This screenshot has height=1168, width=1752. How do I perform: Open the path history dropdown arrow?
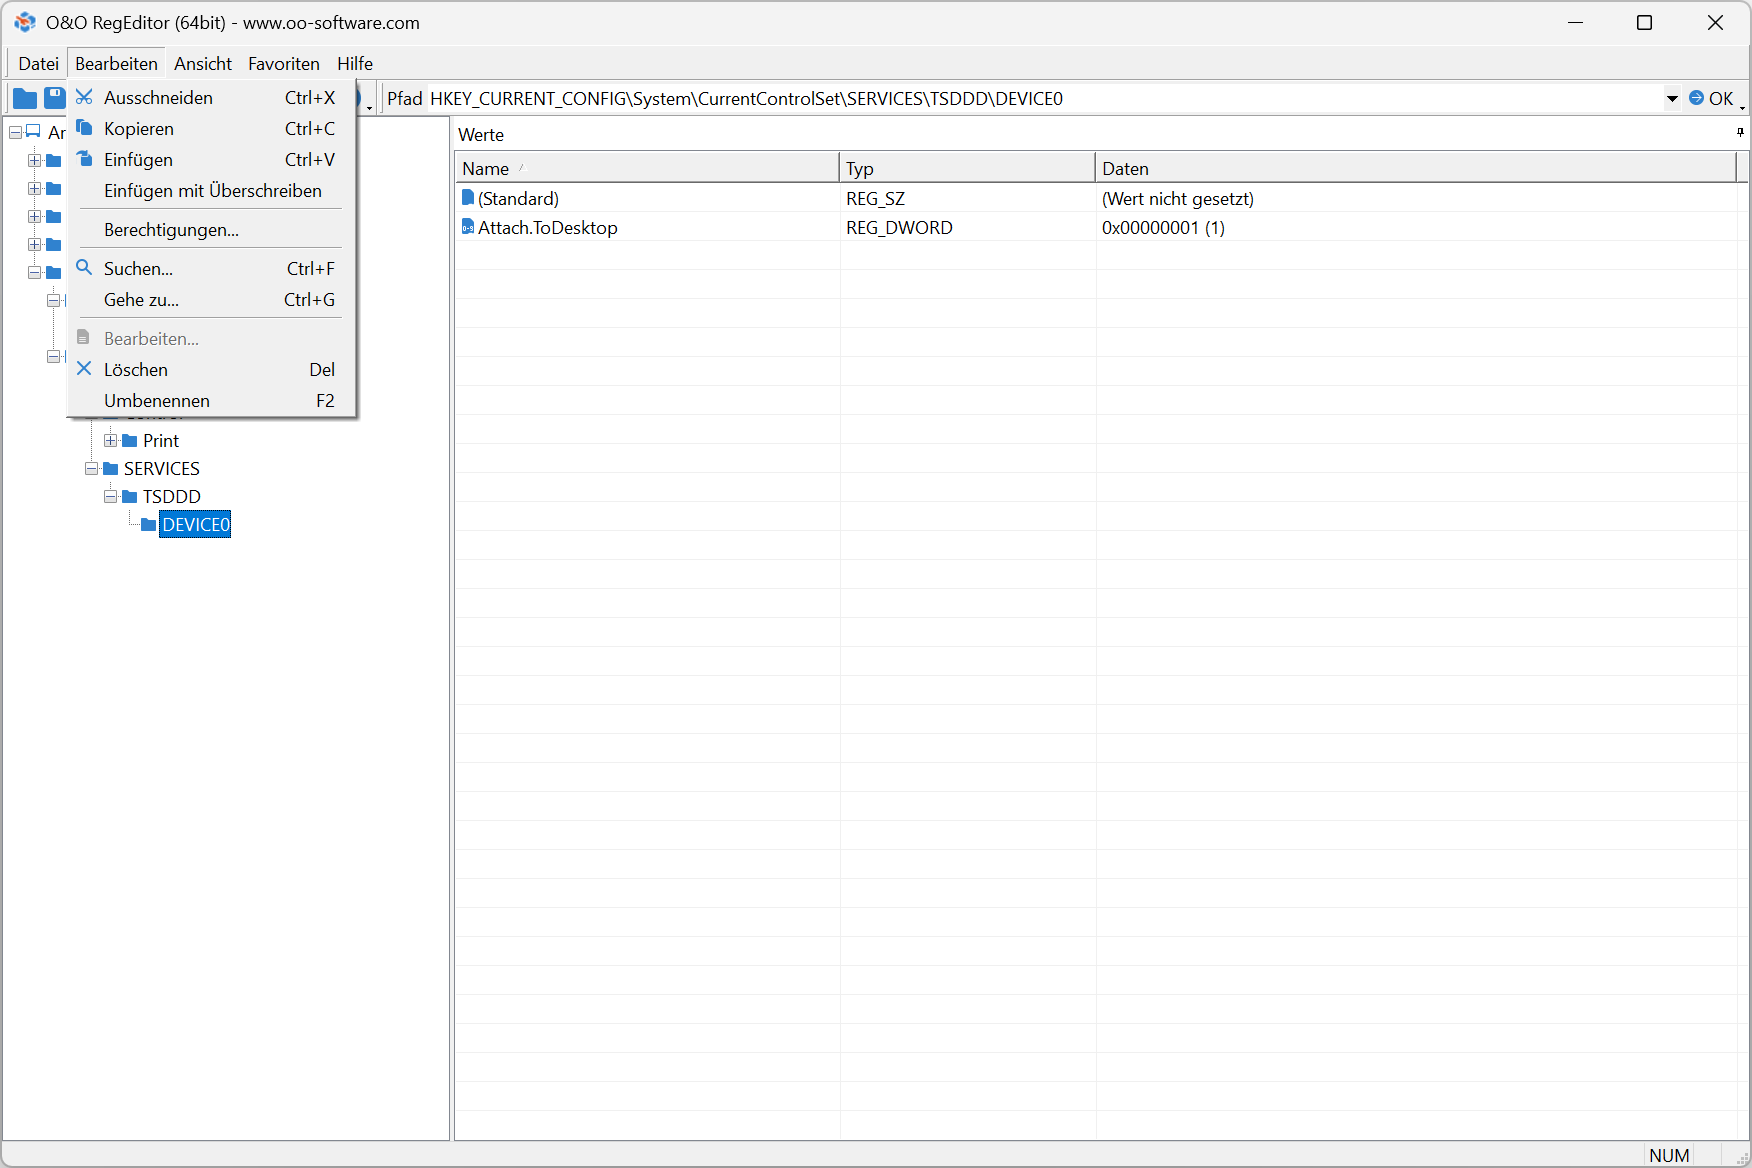point(1671,99)
